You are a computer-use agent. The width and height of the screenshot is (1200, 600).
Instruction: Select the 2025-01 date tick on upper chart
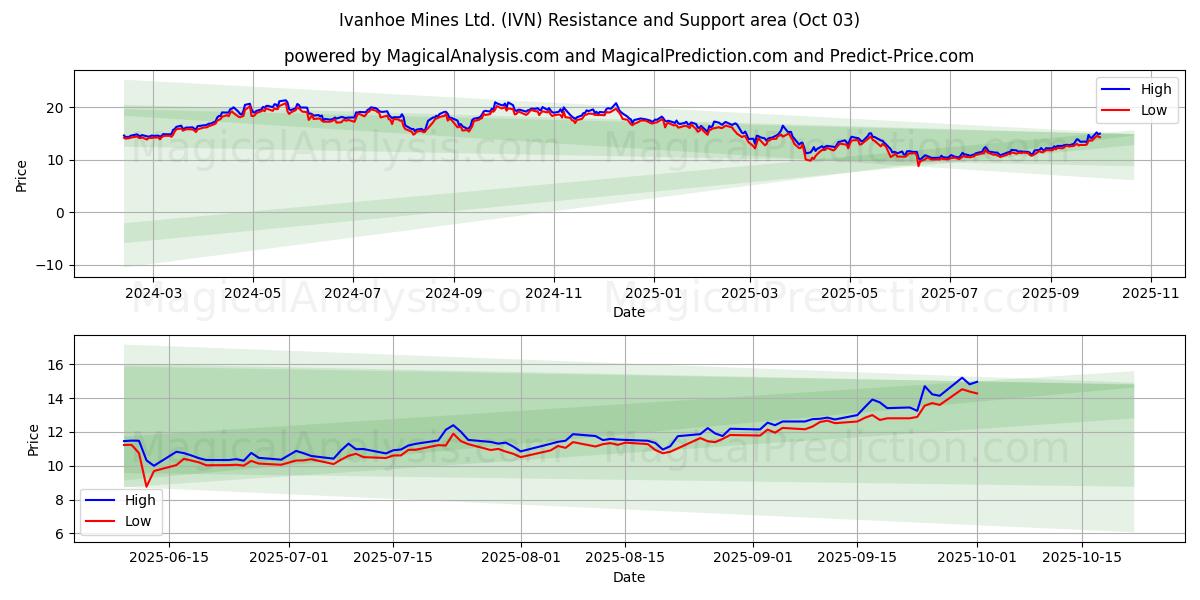click(x=654, y=295)
